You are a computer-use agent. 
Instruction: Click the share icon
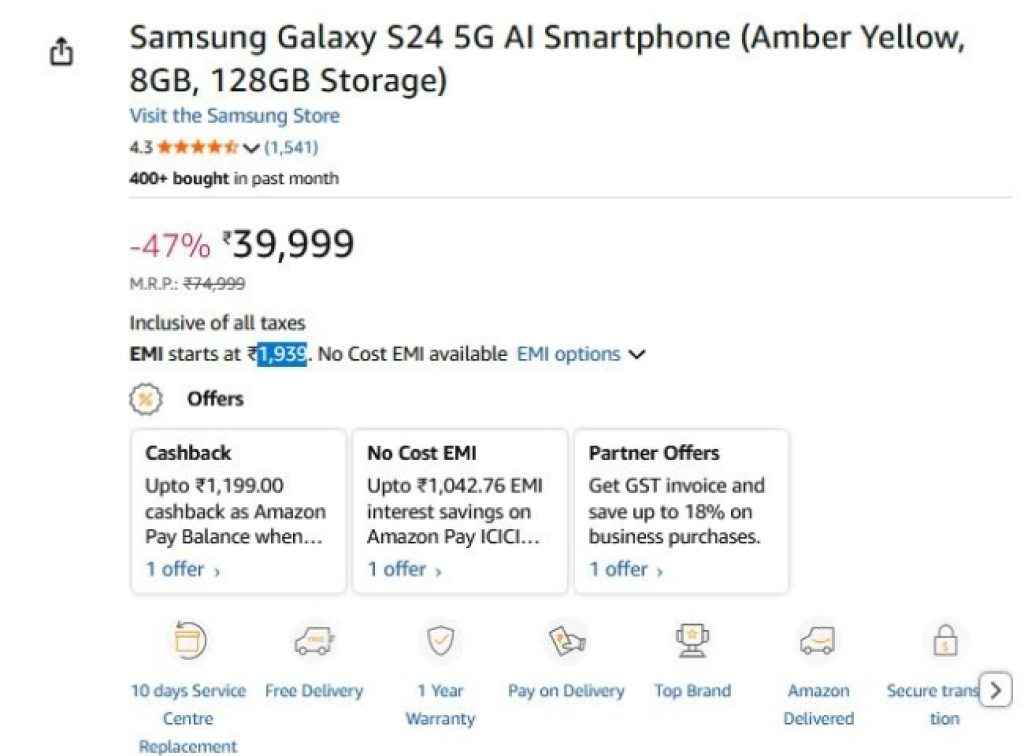point(61,50)
